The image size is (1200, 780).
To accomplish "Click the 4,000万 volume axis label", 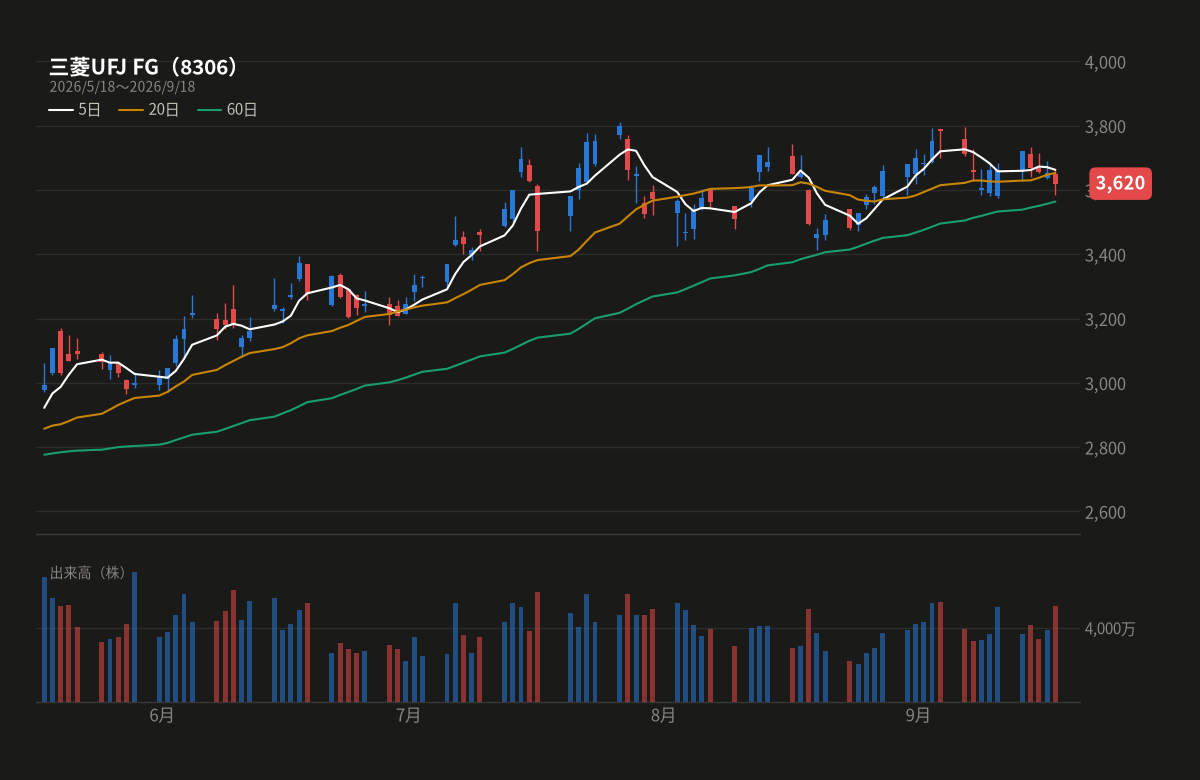I will tap(1110, 629).
